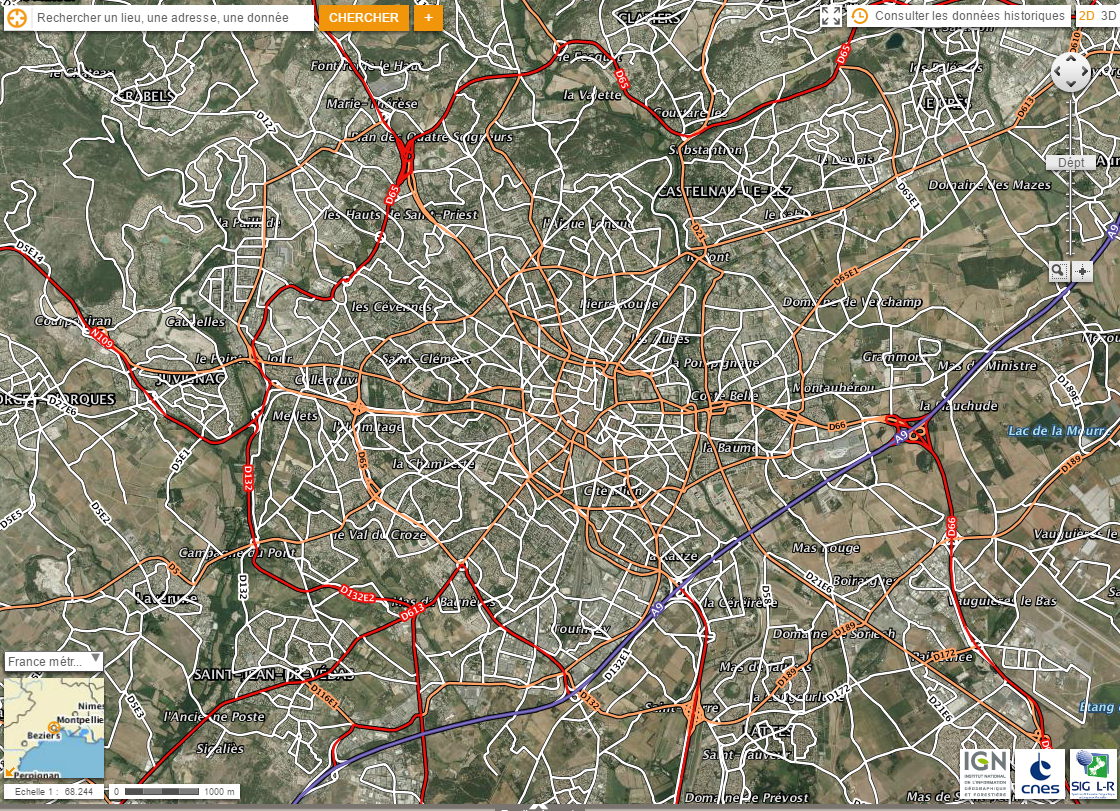The width and height of the screenshot is (1120, 811).
Task: Click the geolocation target icon beside search
Action: pos(16,17)
